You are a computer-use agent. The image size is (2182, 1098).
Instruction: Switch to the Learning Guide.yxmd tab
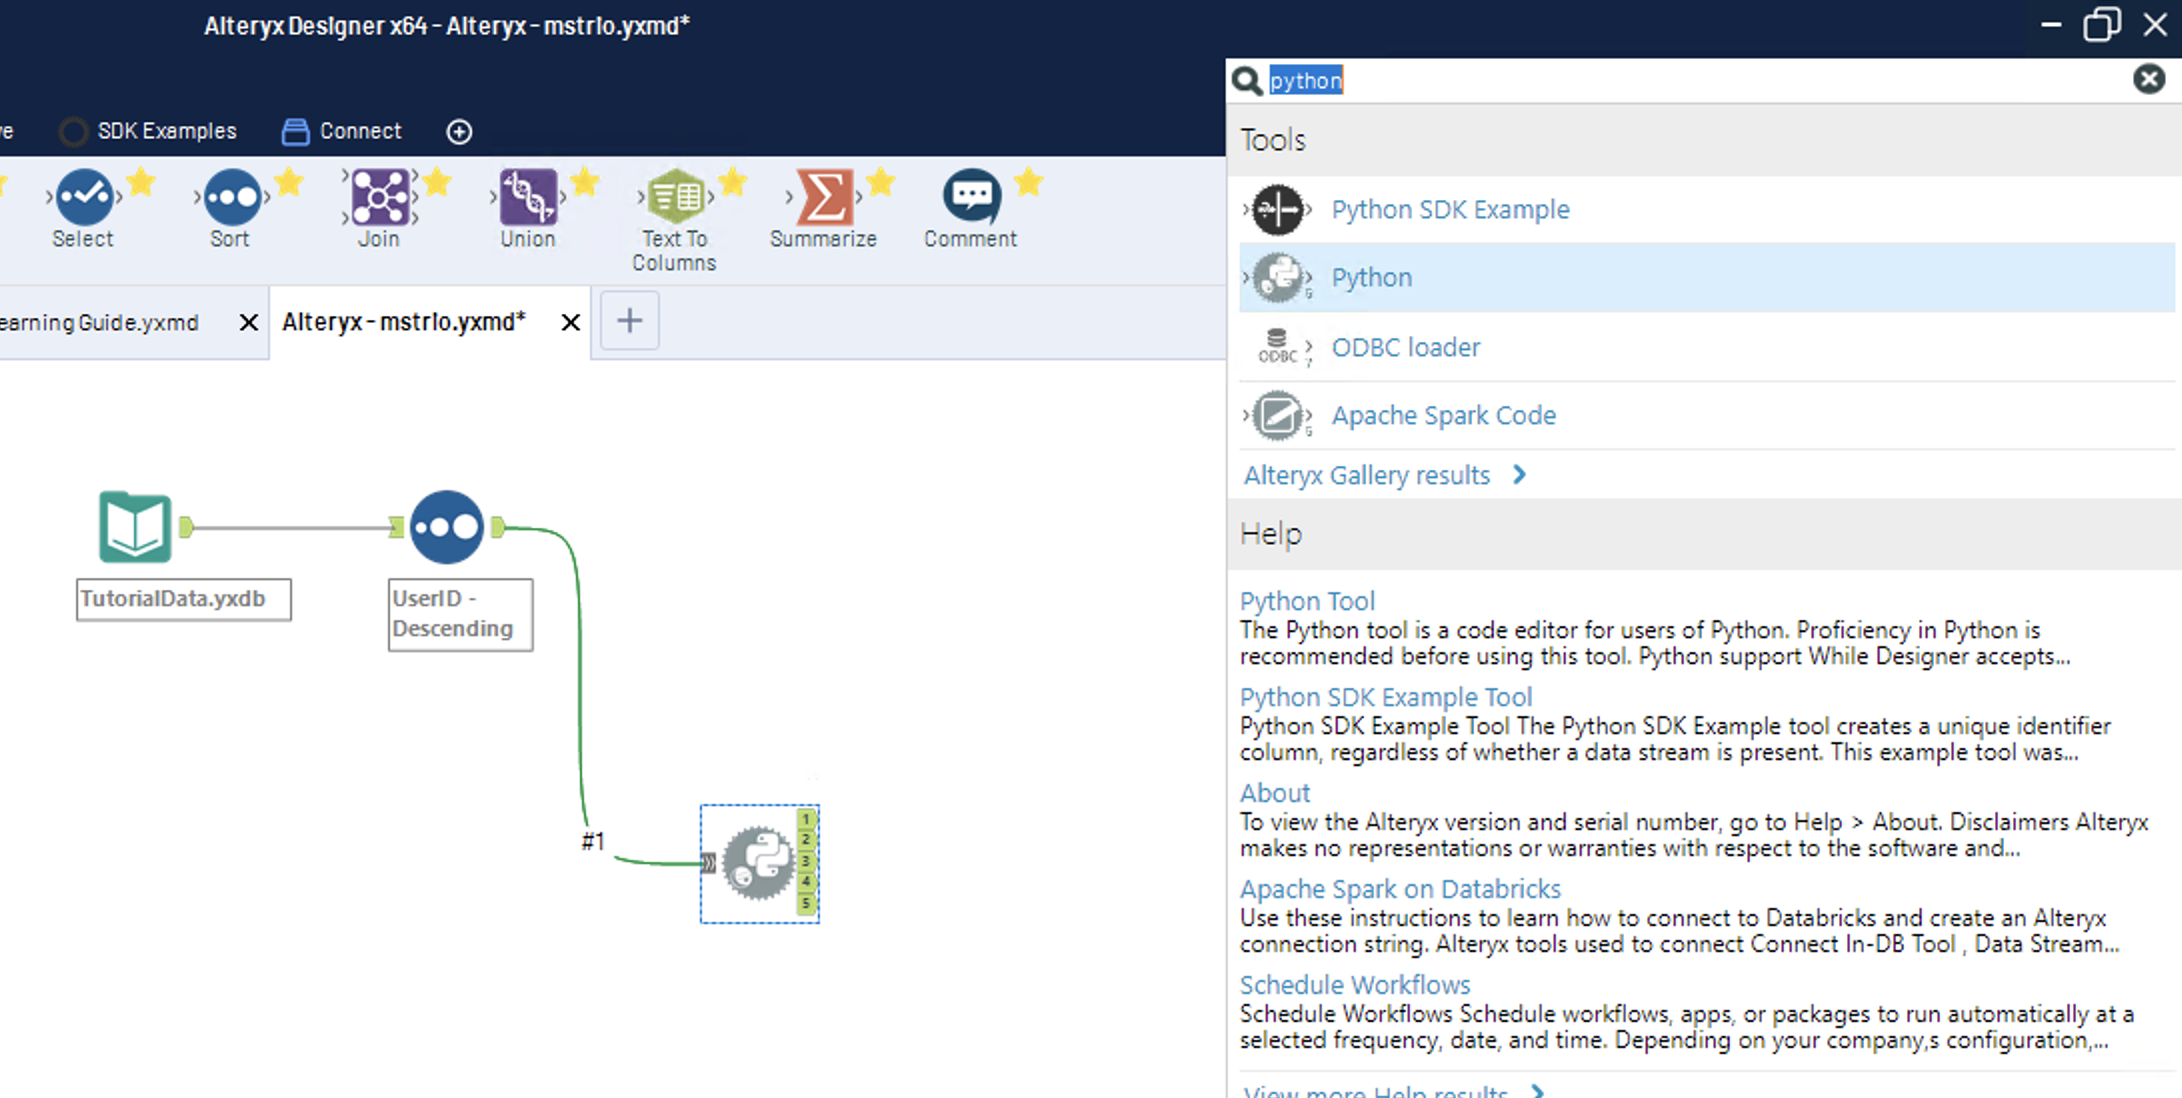pyautogui.click(x=100, y=322)
